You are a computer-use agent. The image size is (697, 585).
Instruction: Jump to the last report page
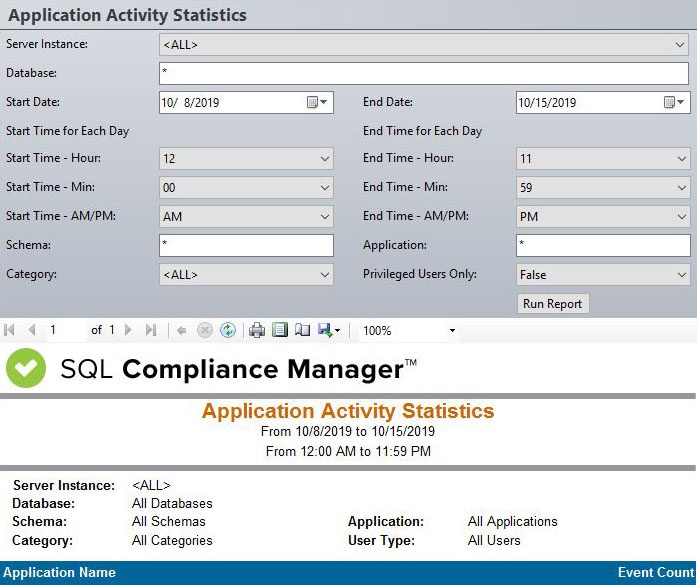151,330
